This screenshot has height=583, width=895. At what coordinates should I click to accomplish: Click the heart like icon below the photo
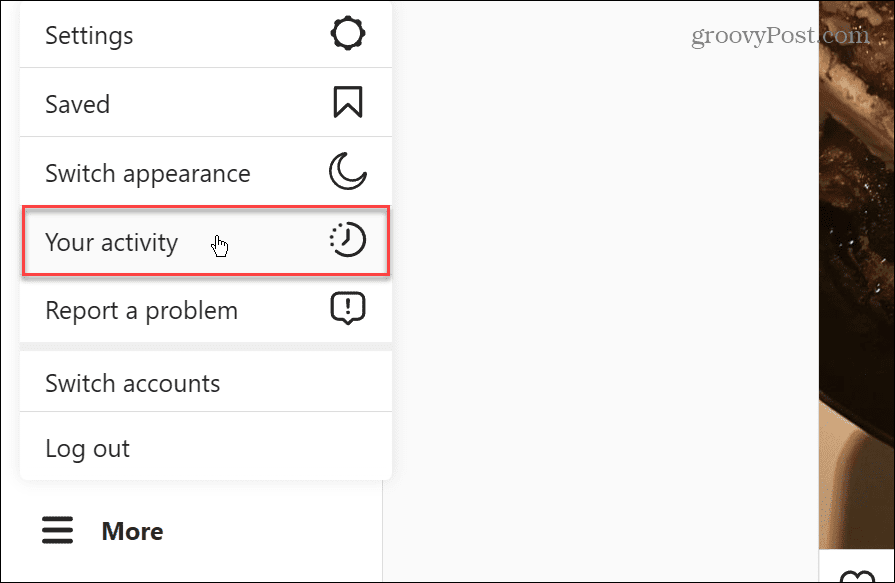pos(857,576)
